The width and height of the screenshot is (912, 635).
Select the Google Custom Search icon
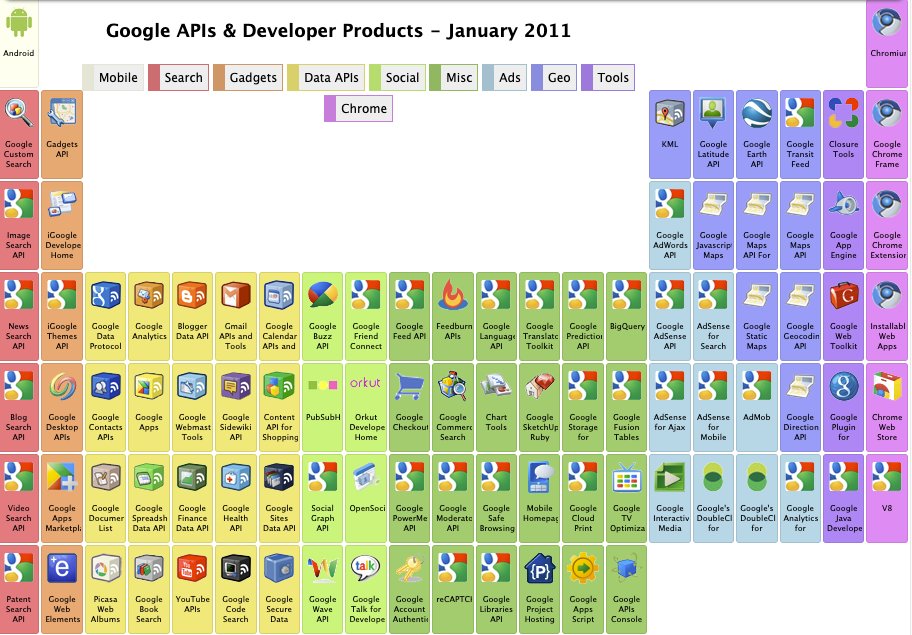coord(18,133)
